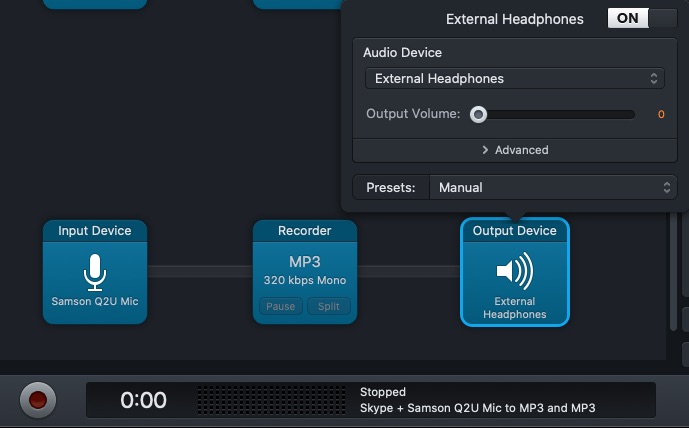The width and height of the screenshot is (689, 428).
Task: Open the Presets Manual dropdown
Action: click(553, 188)
